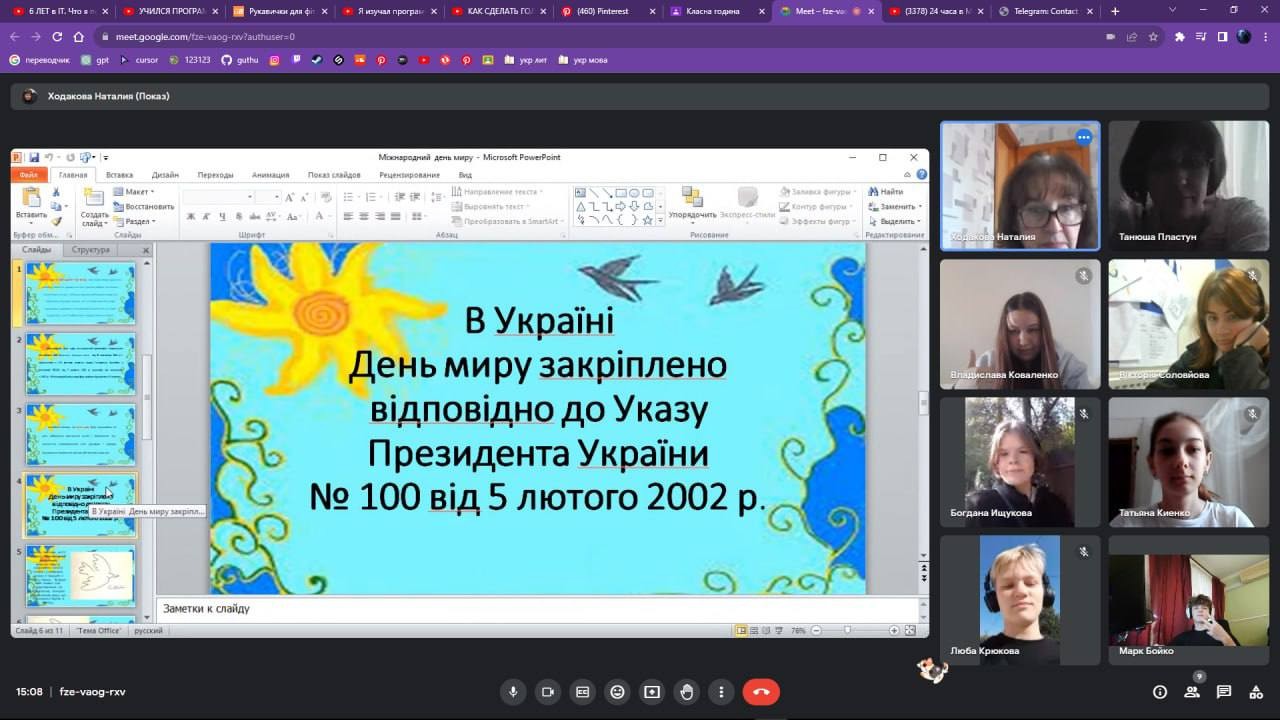Leave the call with the red hang-up button
The image size is (1280, 720).
point(761,692)
